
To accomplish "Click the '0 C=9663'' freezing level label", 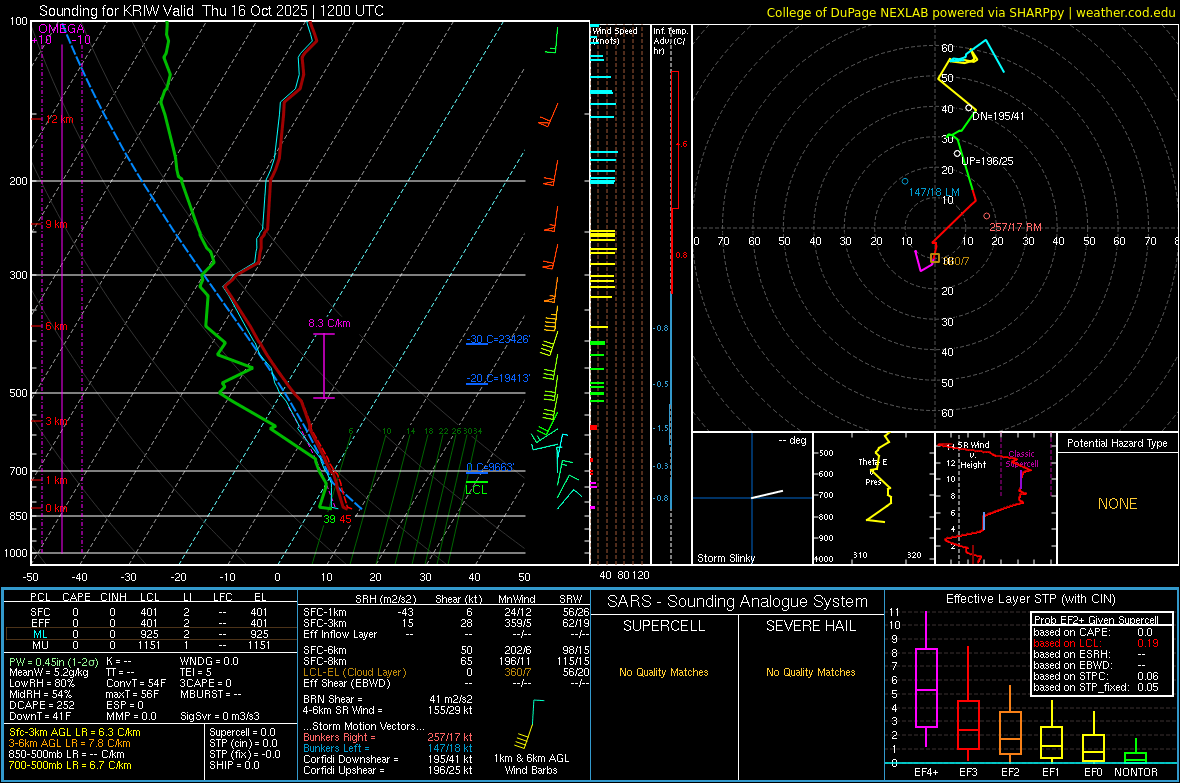I will tap(490, 467).
